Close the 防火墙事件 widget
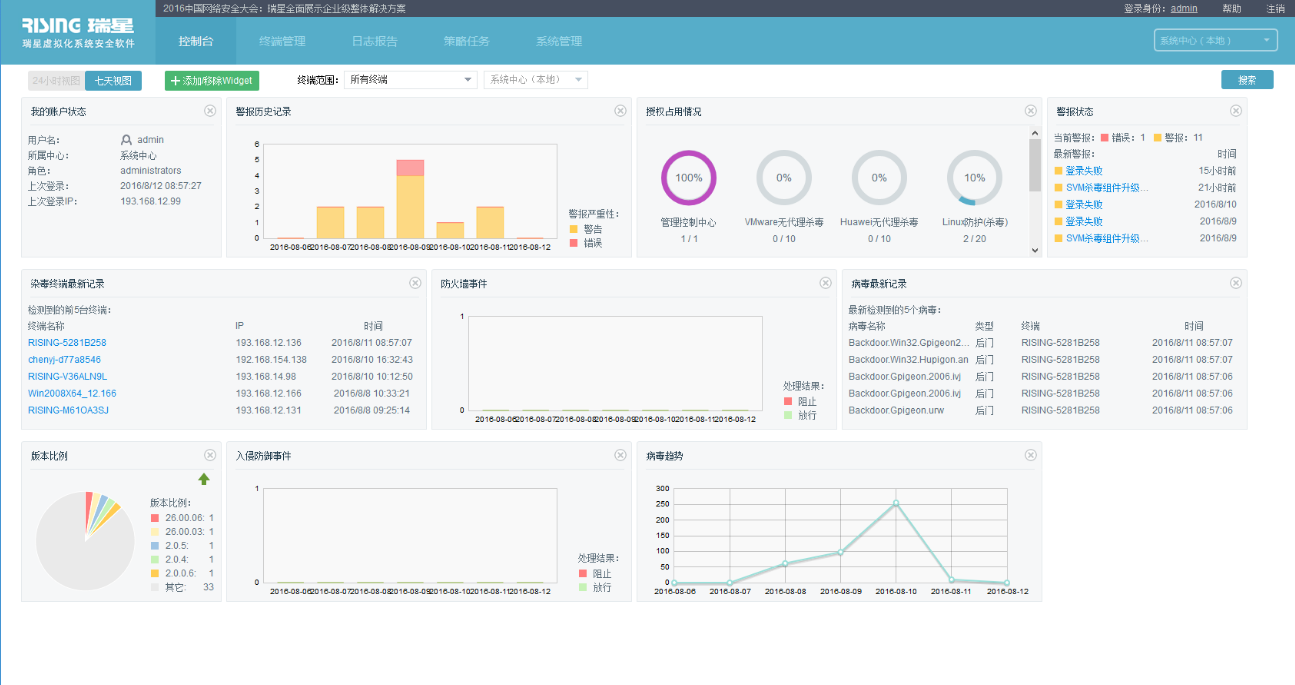Image resolution: width=1295 pixels, height=685 pixels. pyautogui.click(x=825, y=283)
